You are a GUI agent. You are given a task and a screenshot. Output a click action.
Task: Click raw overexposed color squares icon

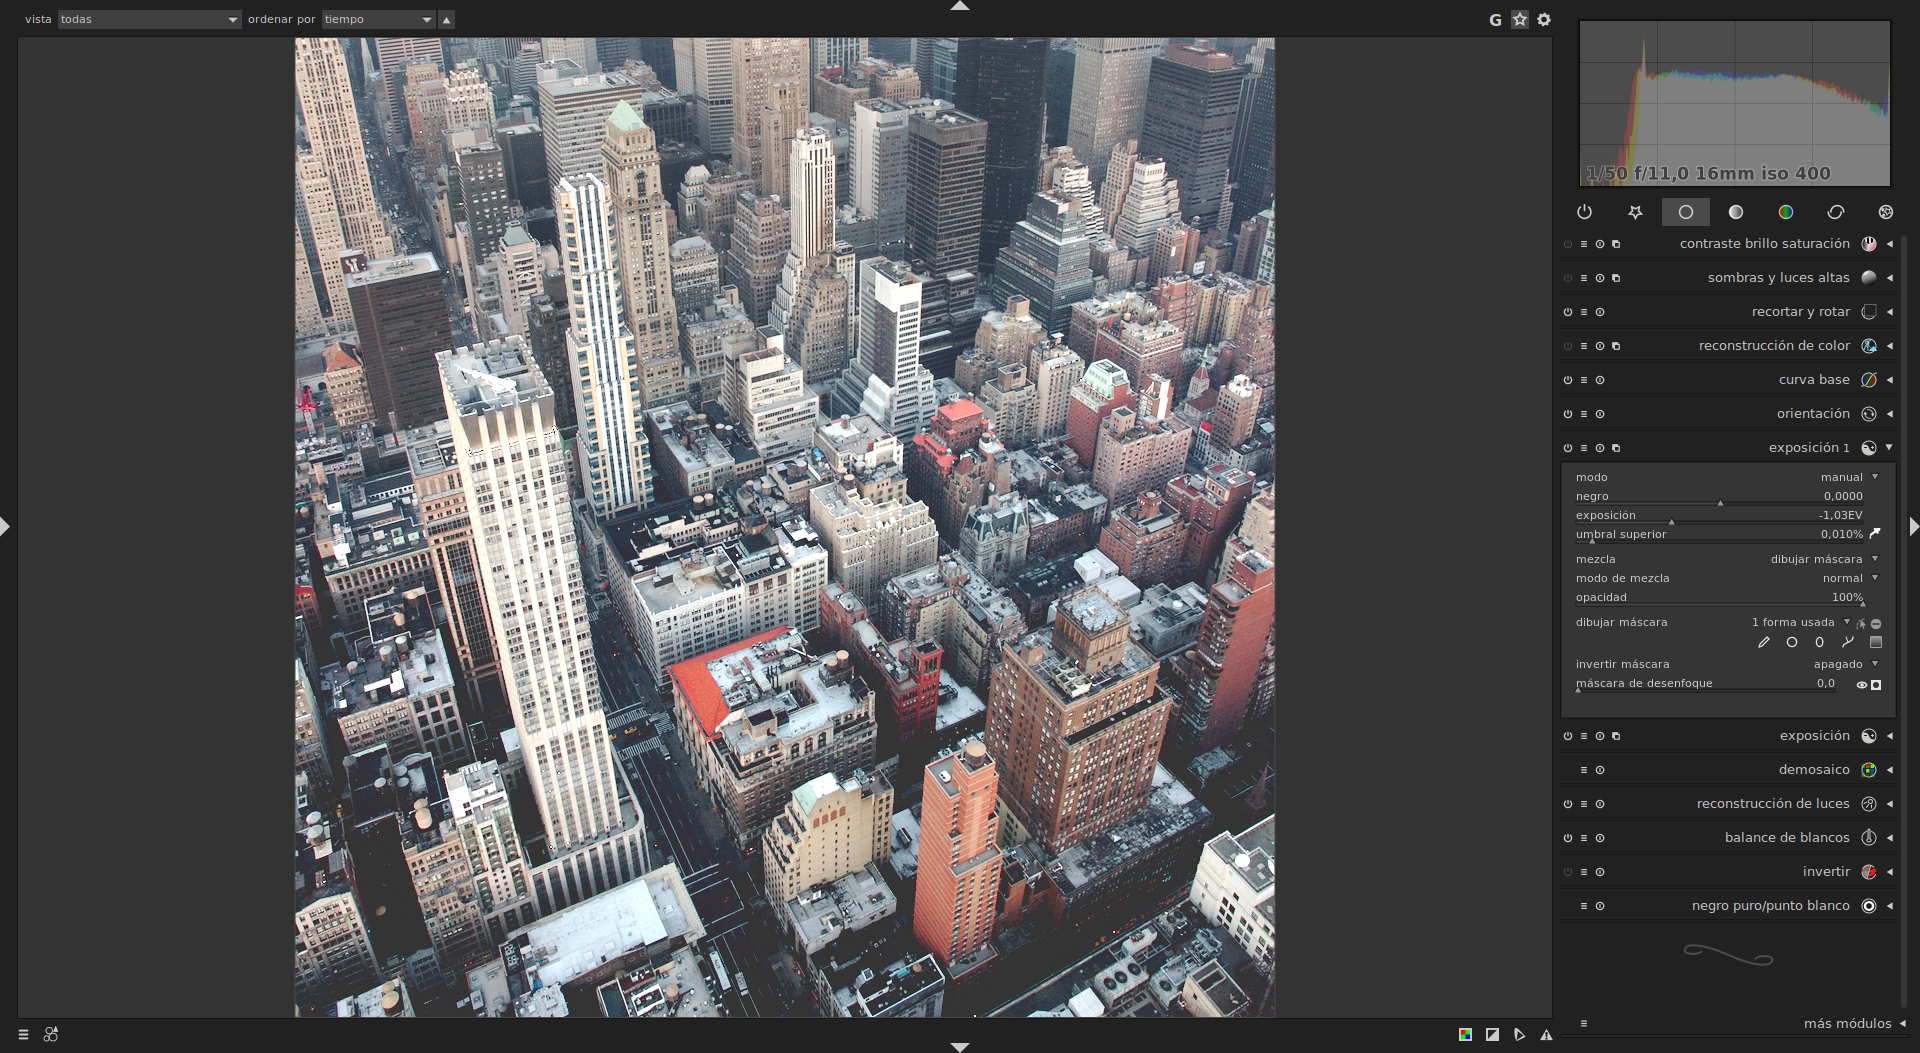pyautogui.click(x=1465, y=1035)
